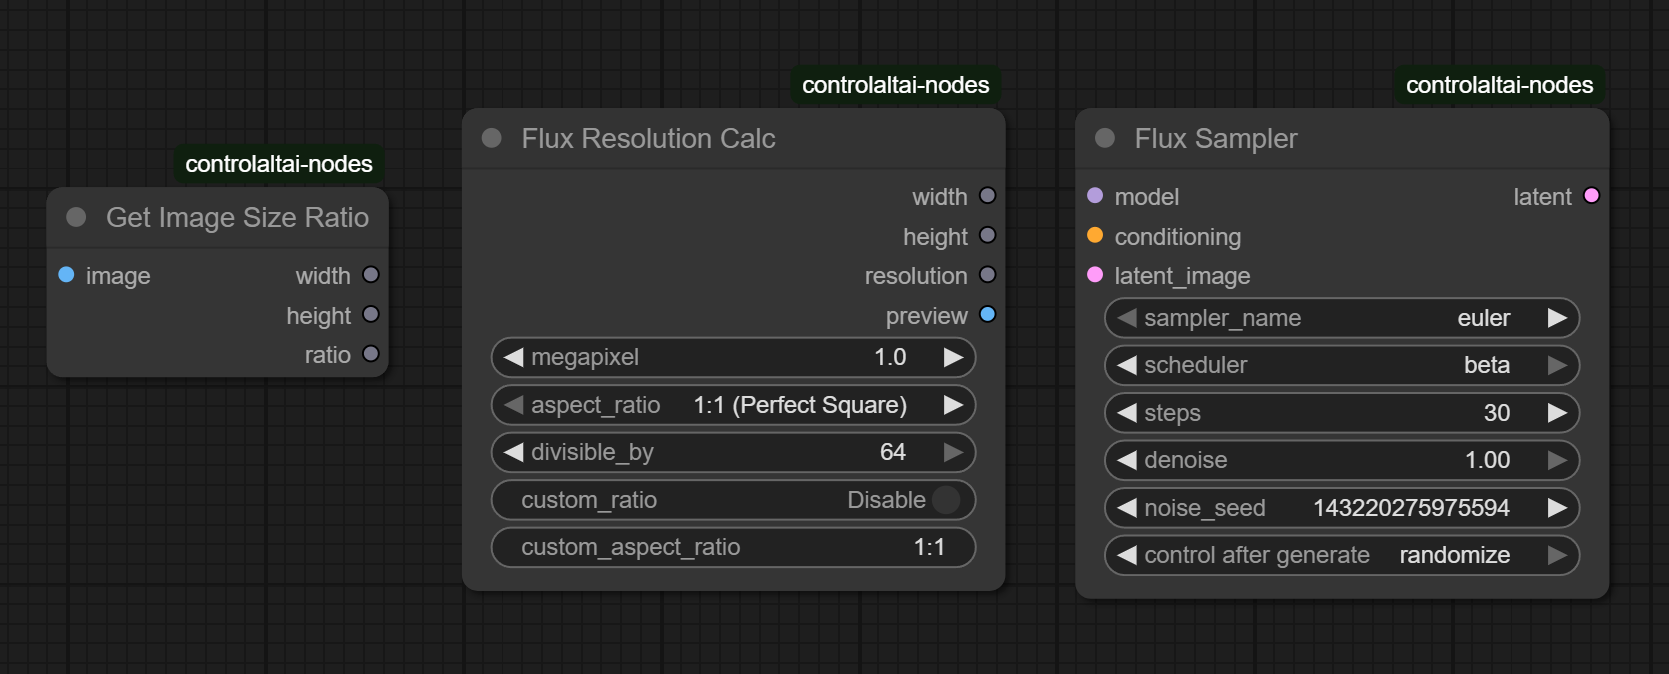Click the resolution output socket
The width and height of the screenshot is (1669, 674).
(988, 275)
